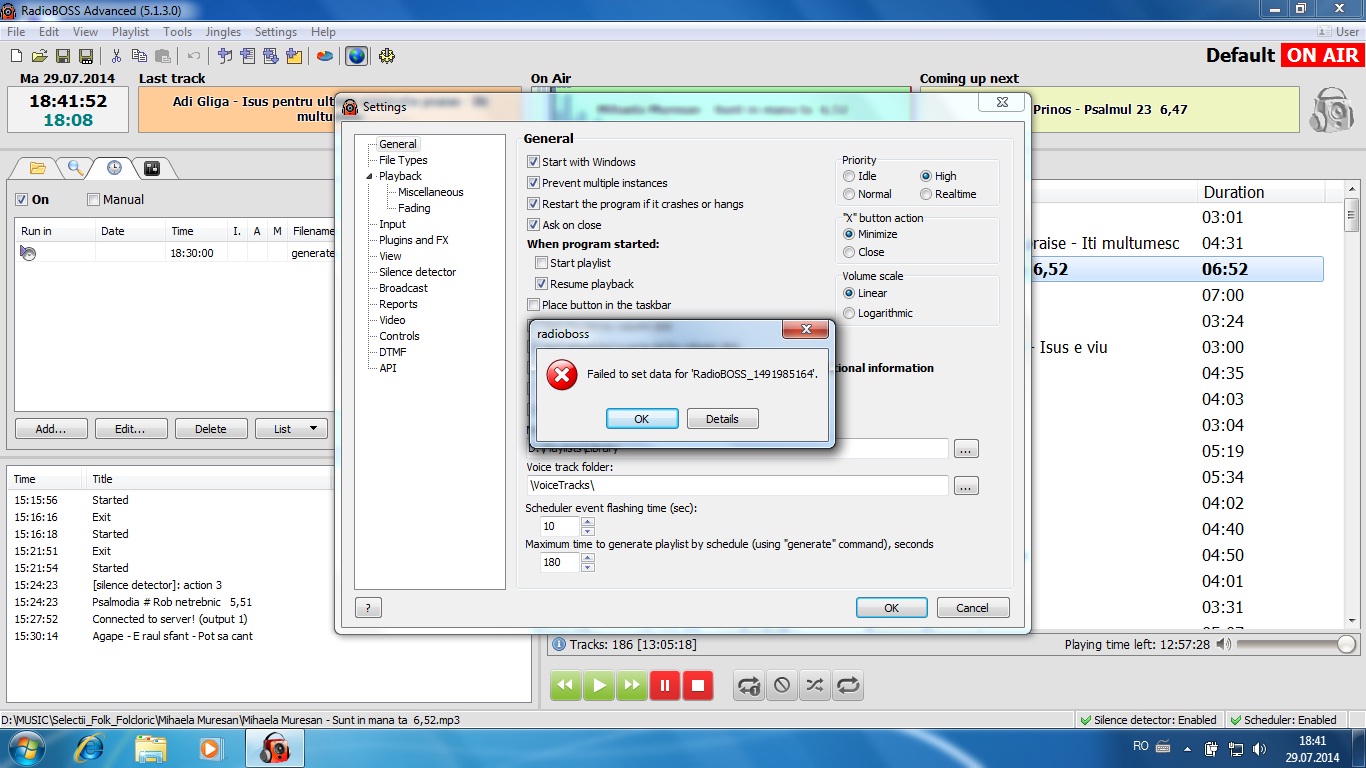Screen dimensions: 1366x768
Task: Open the pie chart report icon
Action: click(x=325, y=56)
